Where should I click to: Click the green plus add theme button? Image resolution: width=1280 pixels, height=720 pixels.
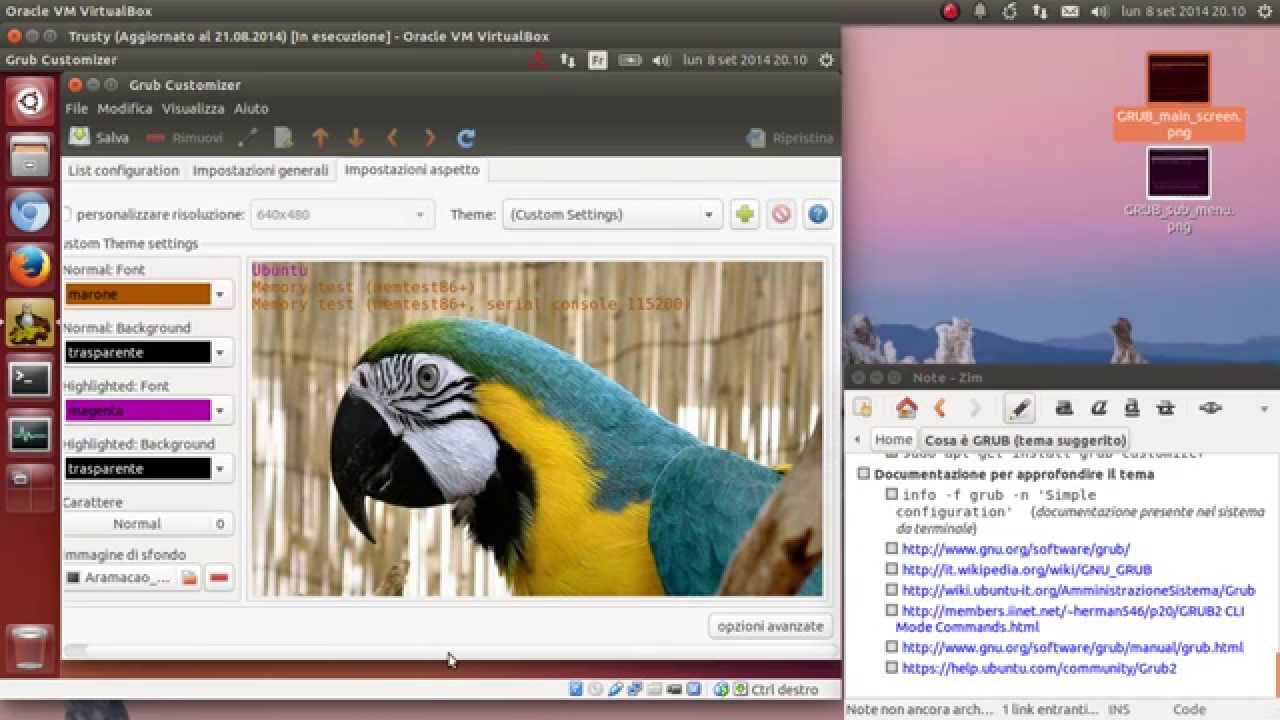point(744,214)
